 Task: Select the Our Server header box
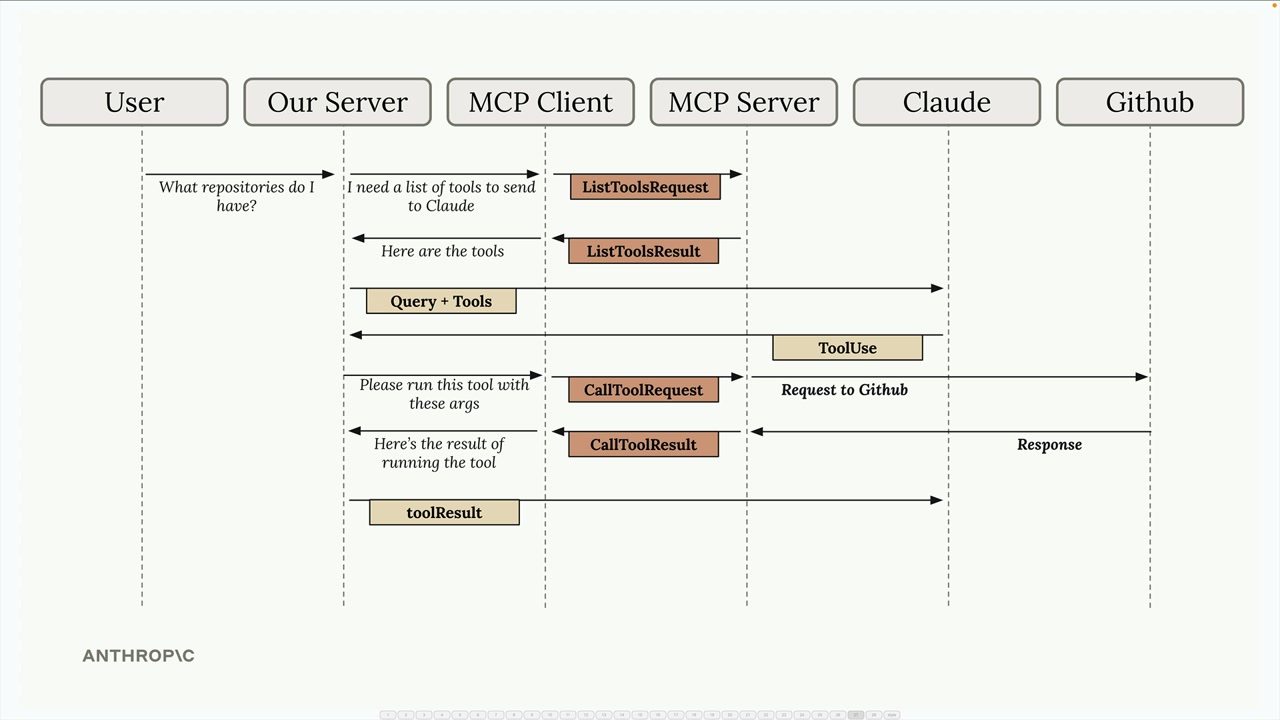pyautogui.click(x=337, y=102)
